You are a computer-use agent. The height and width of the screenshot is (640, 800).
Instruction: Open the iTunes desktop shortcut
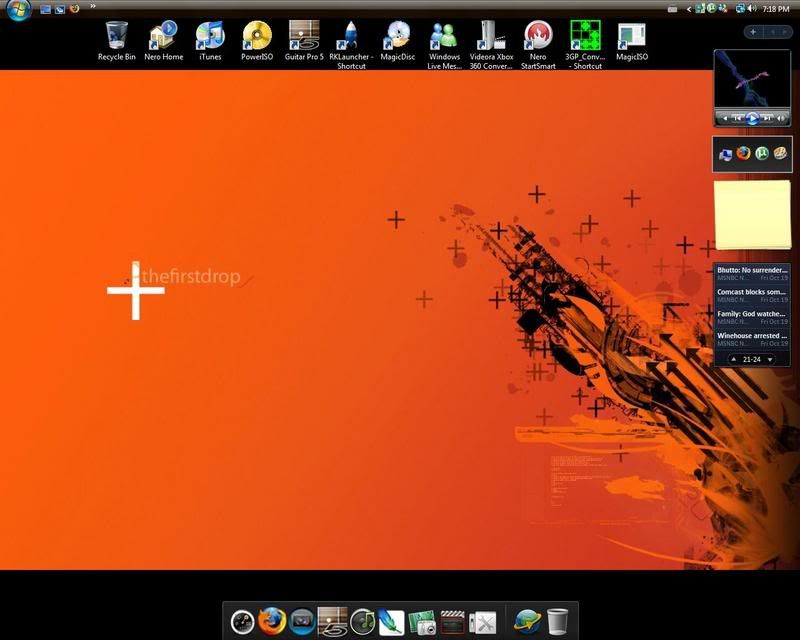pos(210,42)
